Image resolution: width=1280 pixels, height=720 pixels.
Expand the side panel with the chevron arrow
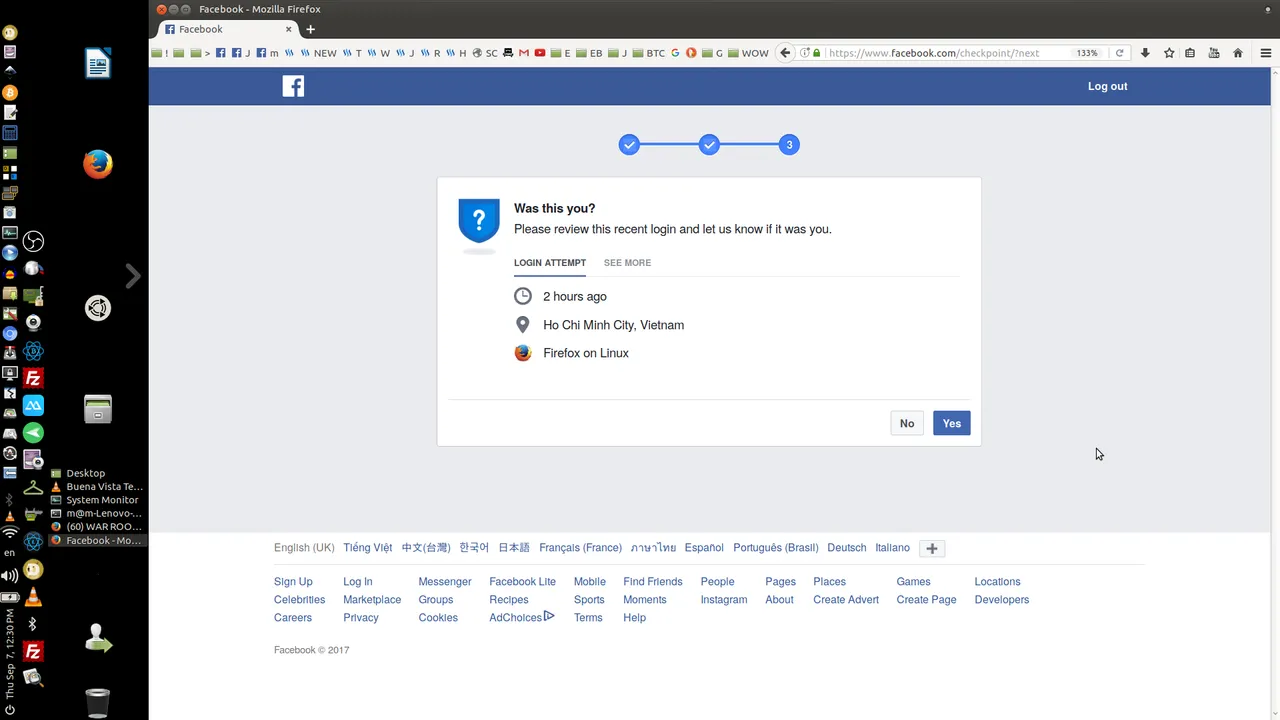tap(133, 276)
